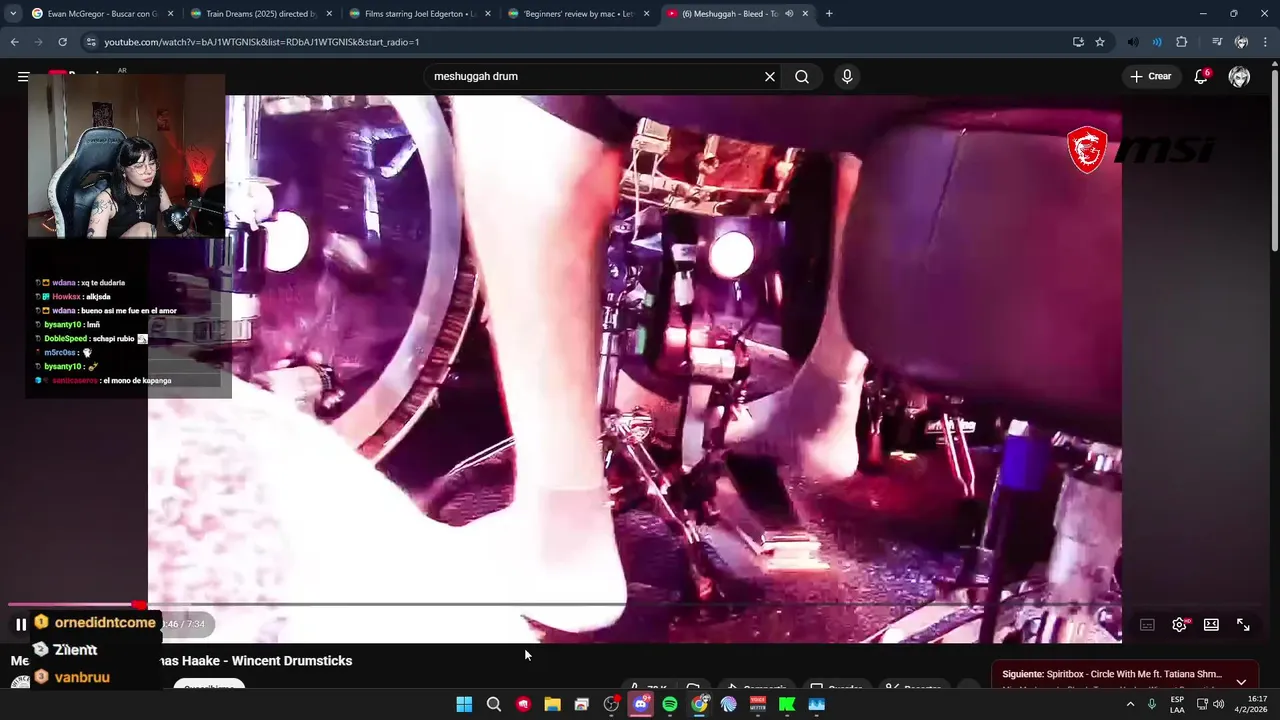Open the tray volume control

tap(1218, 704)
